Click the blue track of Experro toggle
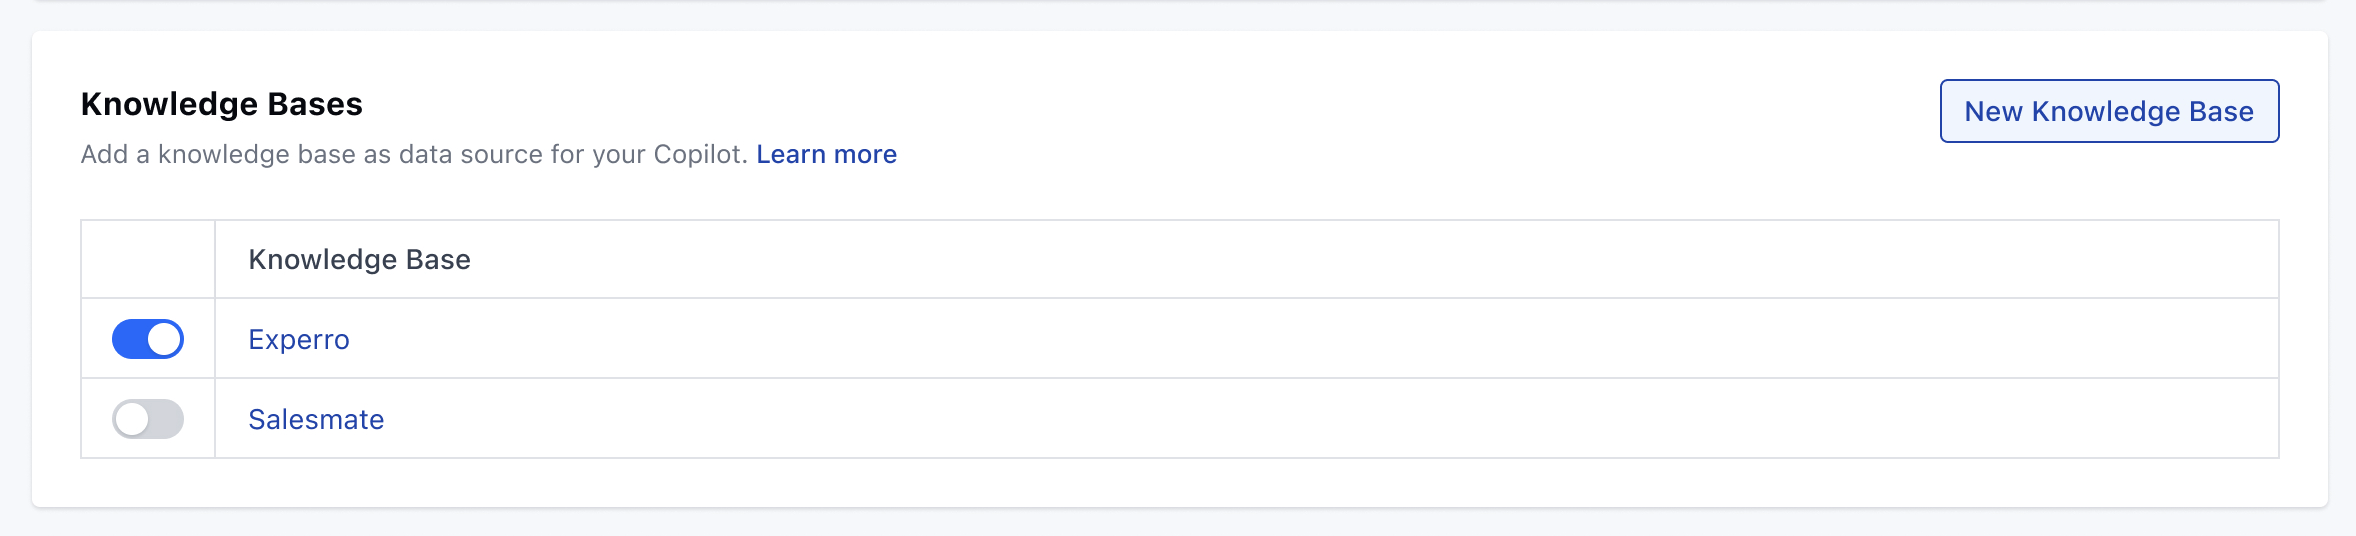 pos(128,339)
